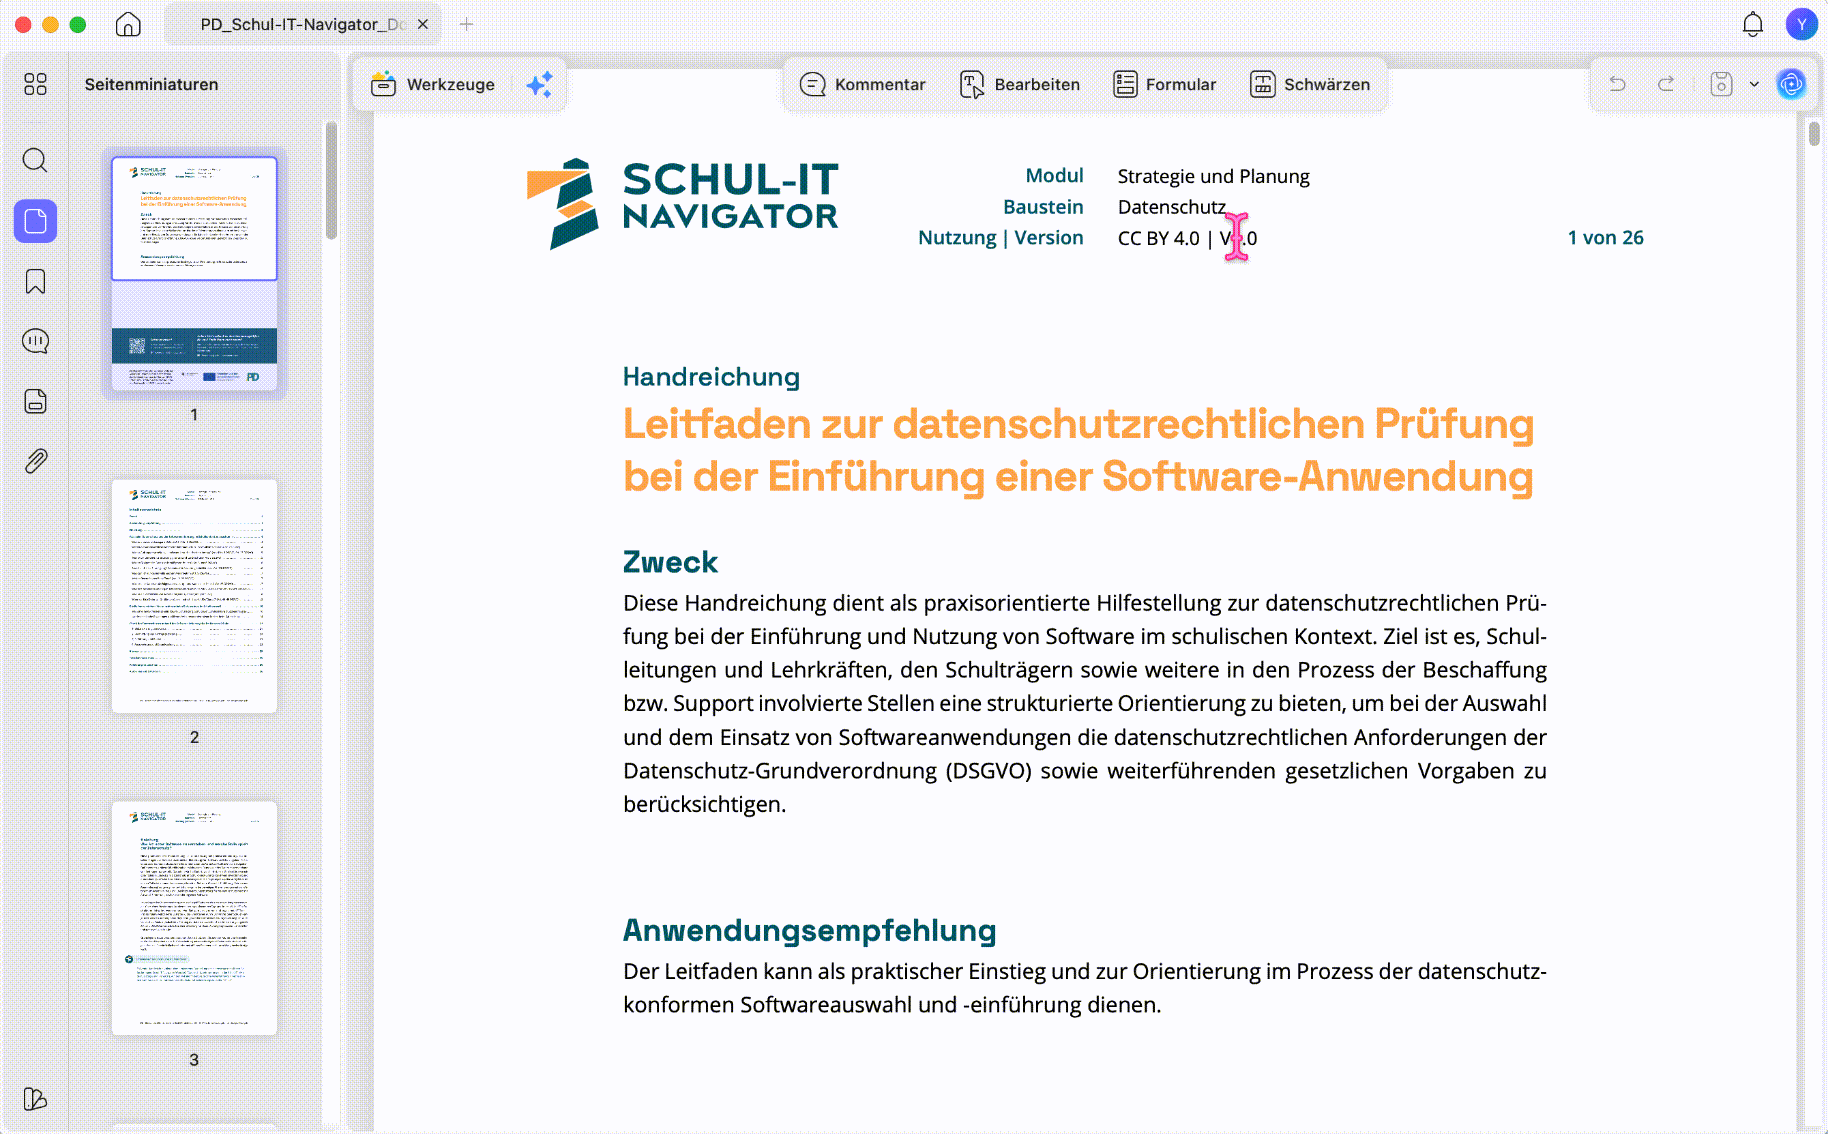
Task: Click 'Strategie und Planung' text
Action: pos(1213,177)
